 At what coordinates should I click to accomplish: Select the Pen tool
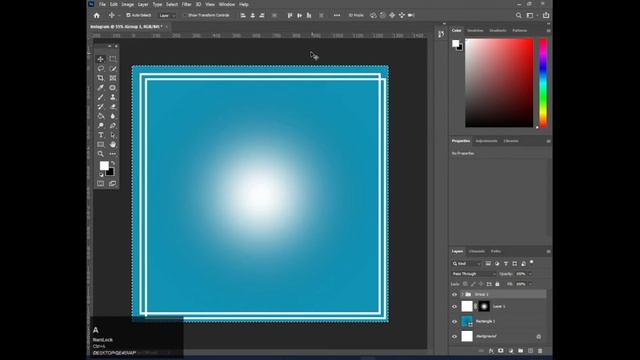[x=113, y=125]
